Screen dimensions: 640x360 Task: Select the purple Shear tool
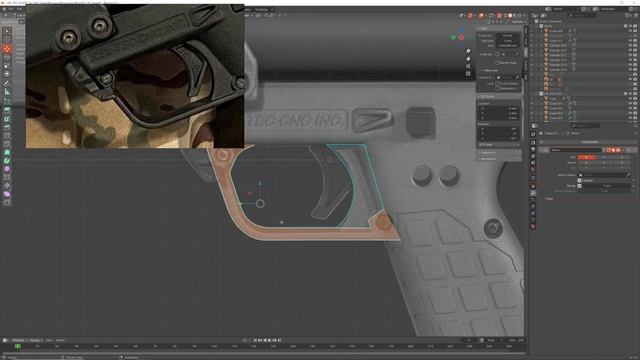(x=7, y=194)
